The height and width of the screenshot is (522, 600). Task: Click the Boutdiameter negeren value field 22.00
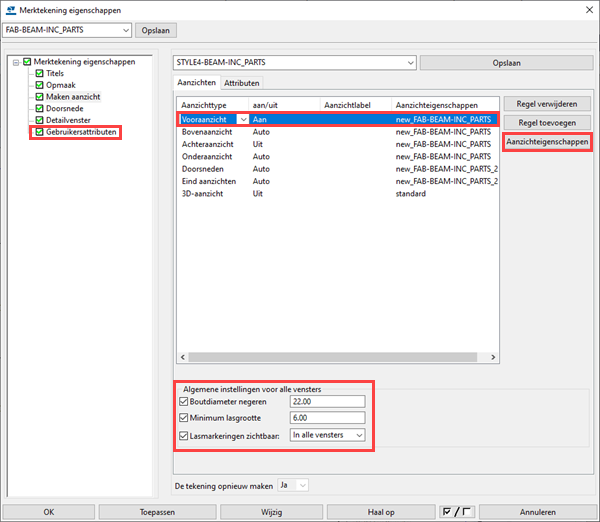(328, 401)
